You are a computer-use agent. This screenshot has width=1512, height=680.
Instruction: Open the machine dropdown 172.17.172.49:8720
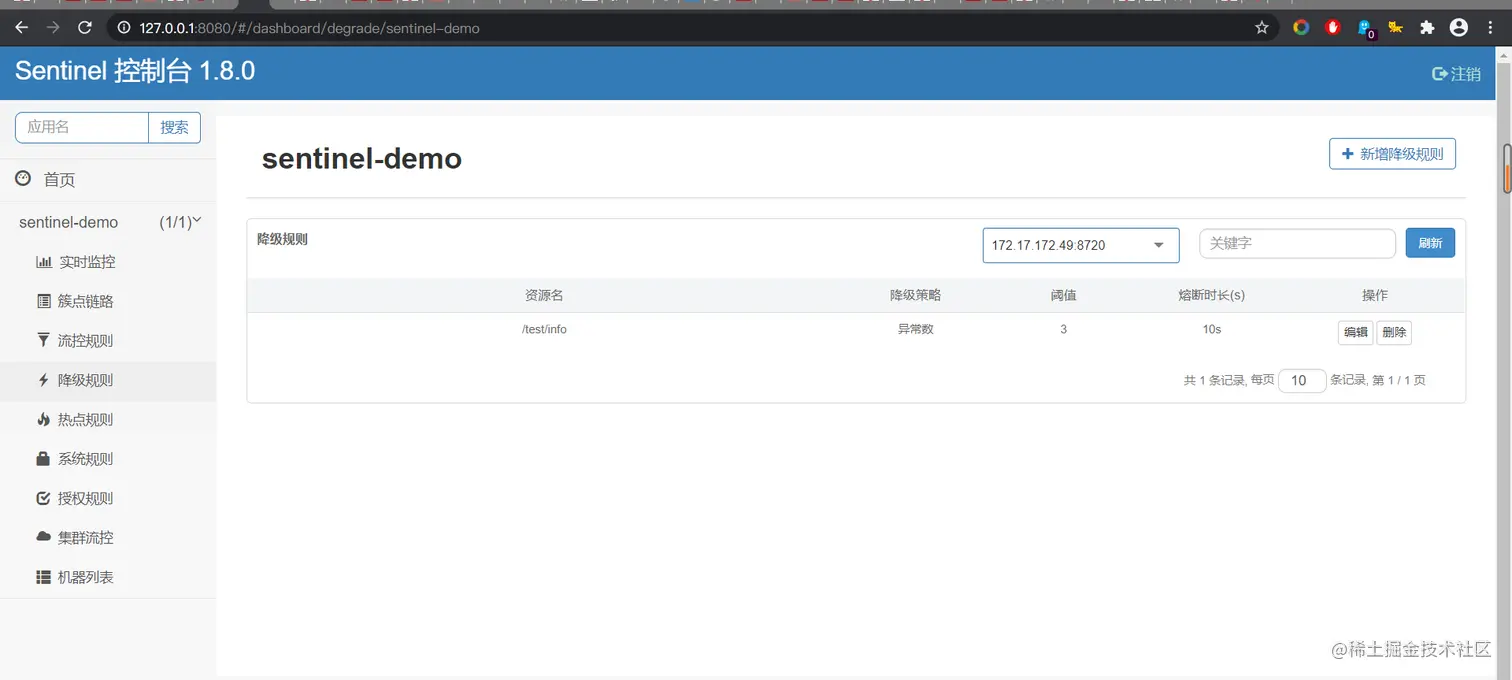[x=1081, y=244]
